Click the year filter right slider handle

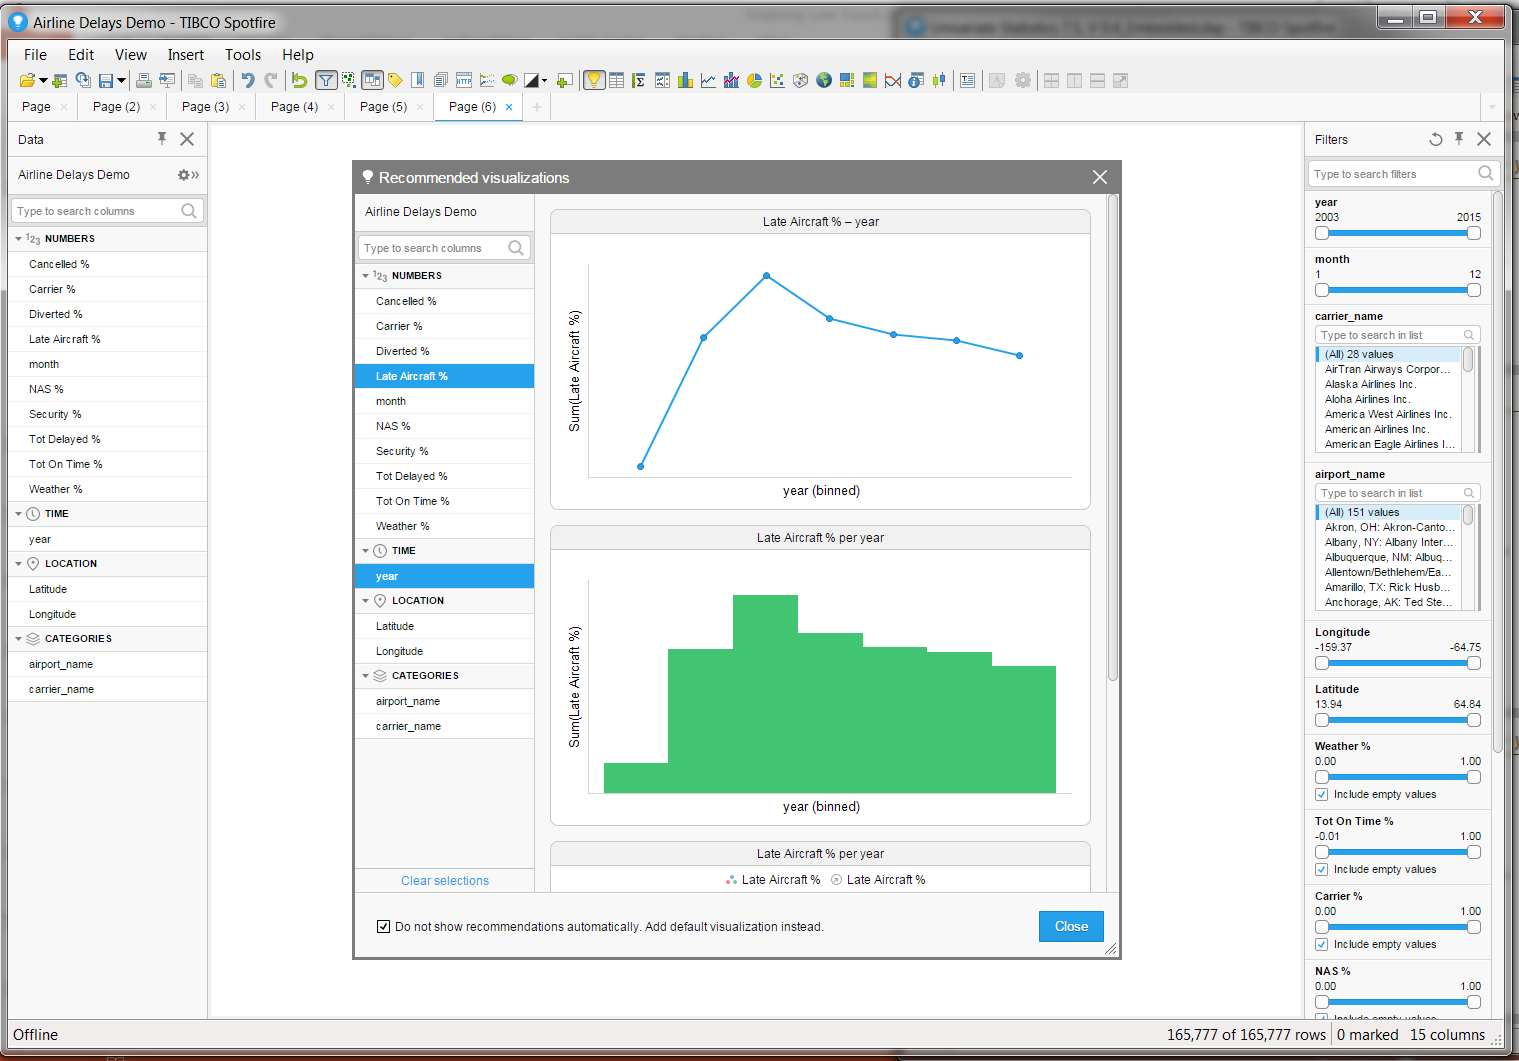[1473, 233]
